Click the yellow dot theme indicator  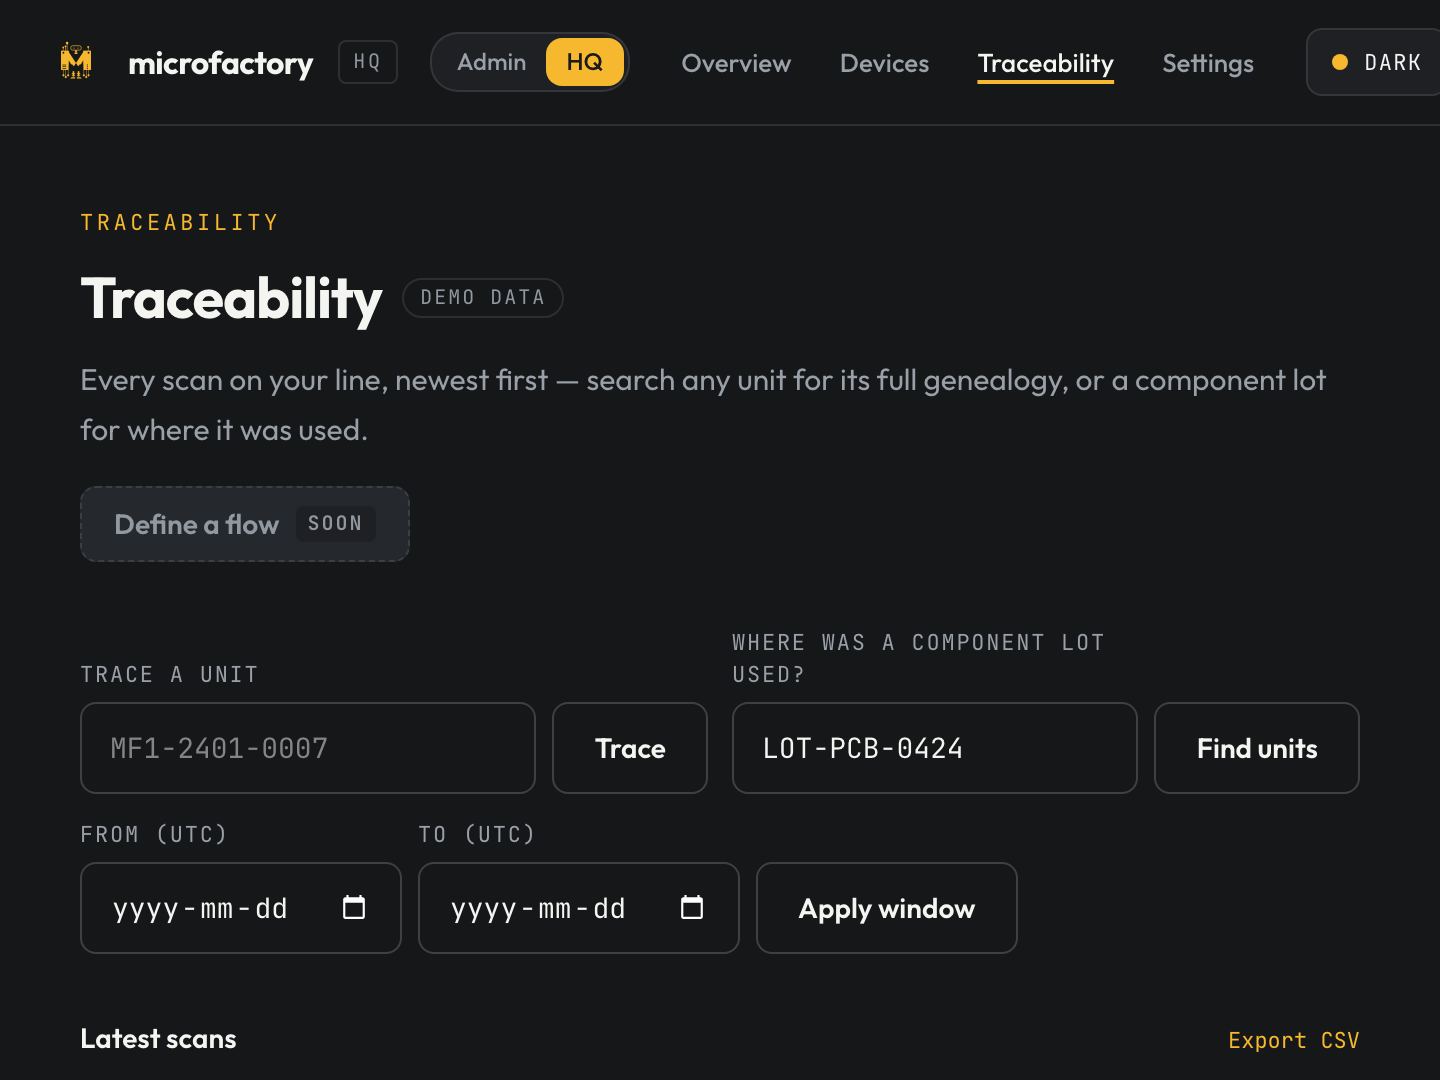pos(1340,62)
